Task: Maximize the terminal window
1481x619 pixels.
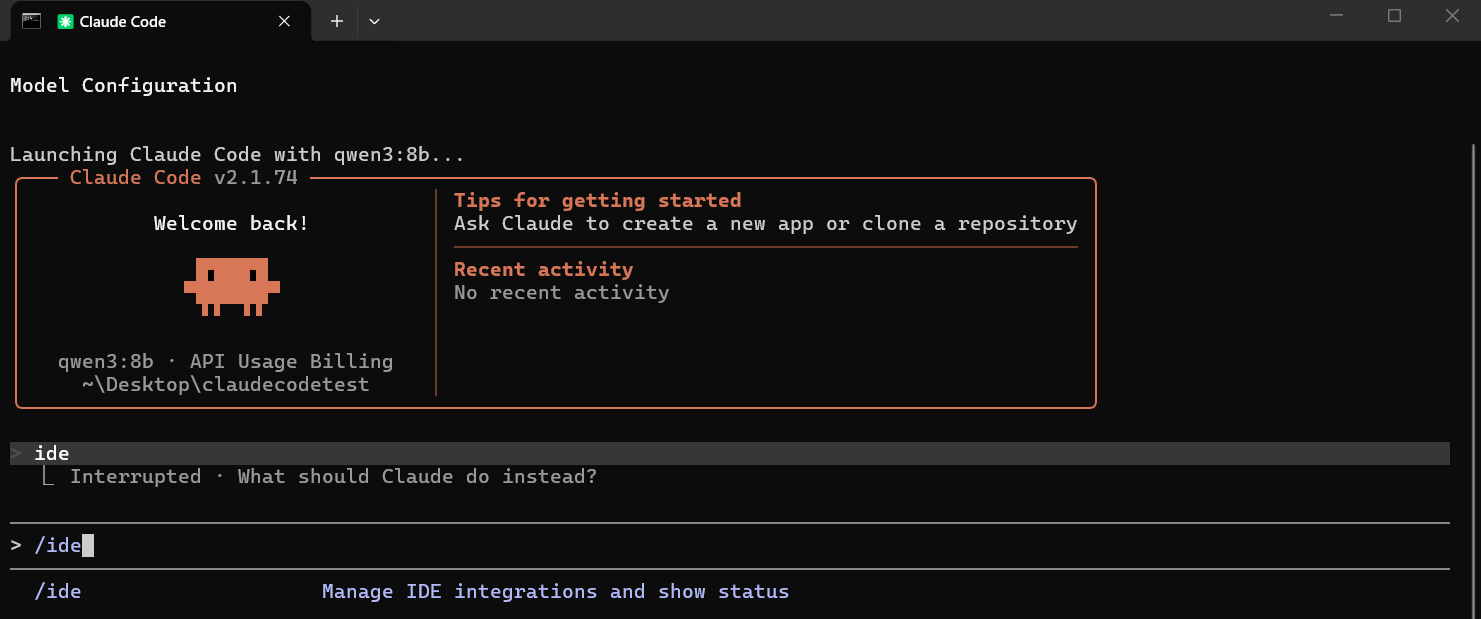Action: coord(1394,16)
